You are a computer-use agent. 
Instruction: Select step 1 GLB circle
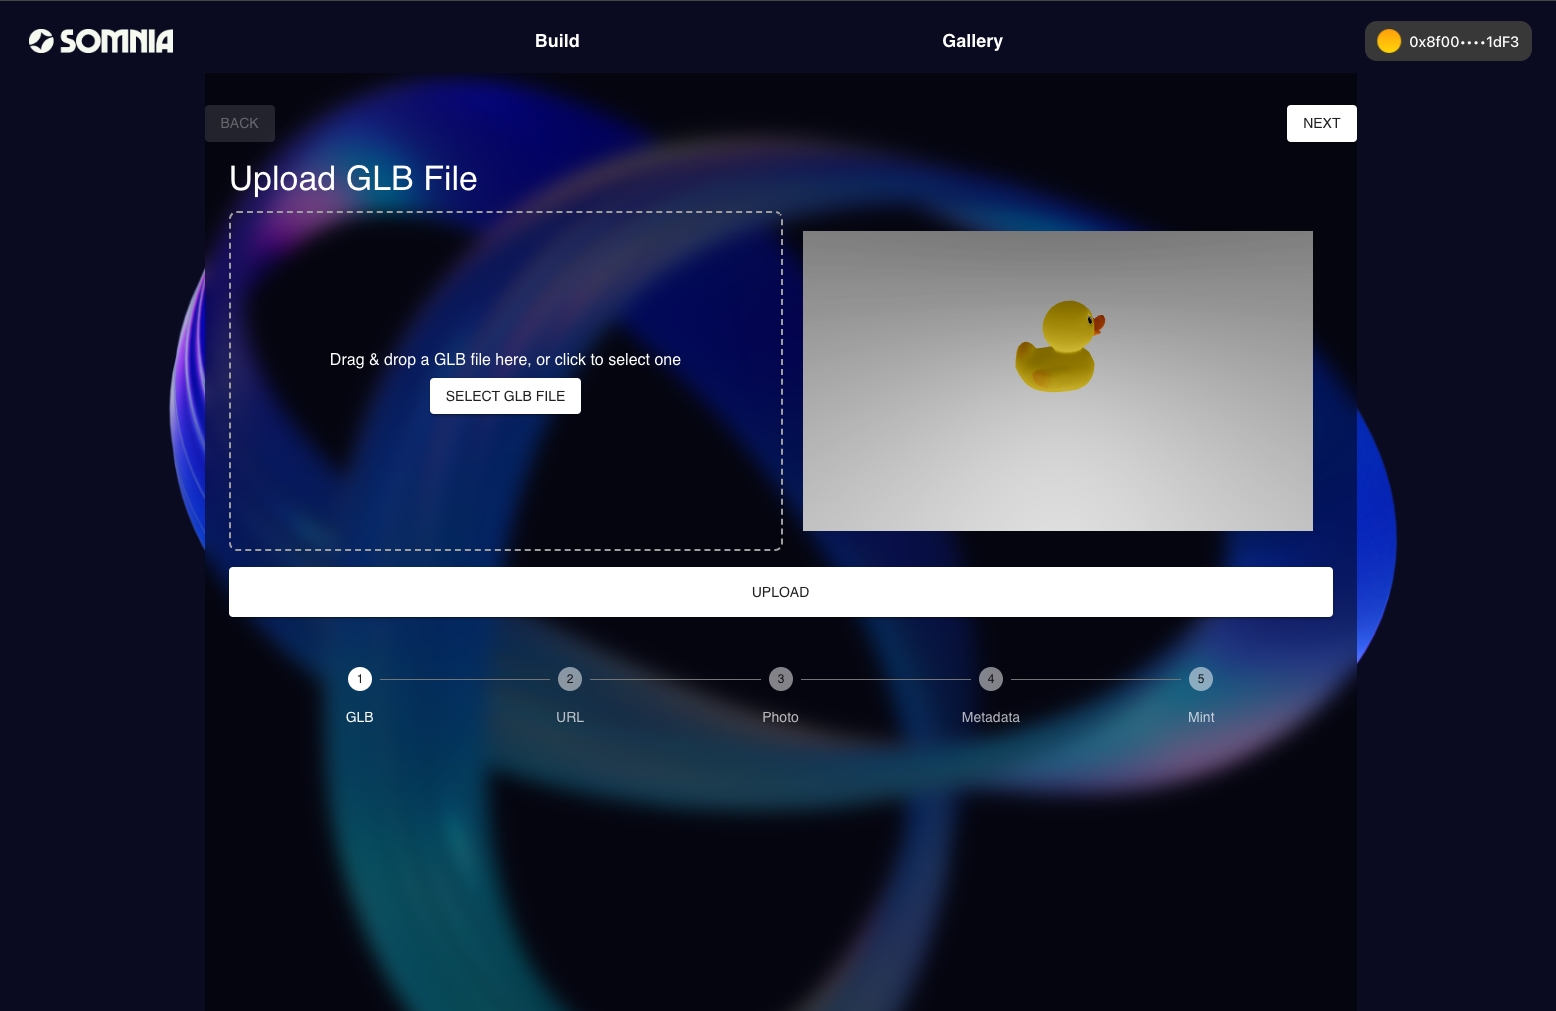360,679
